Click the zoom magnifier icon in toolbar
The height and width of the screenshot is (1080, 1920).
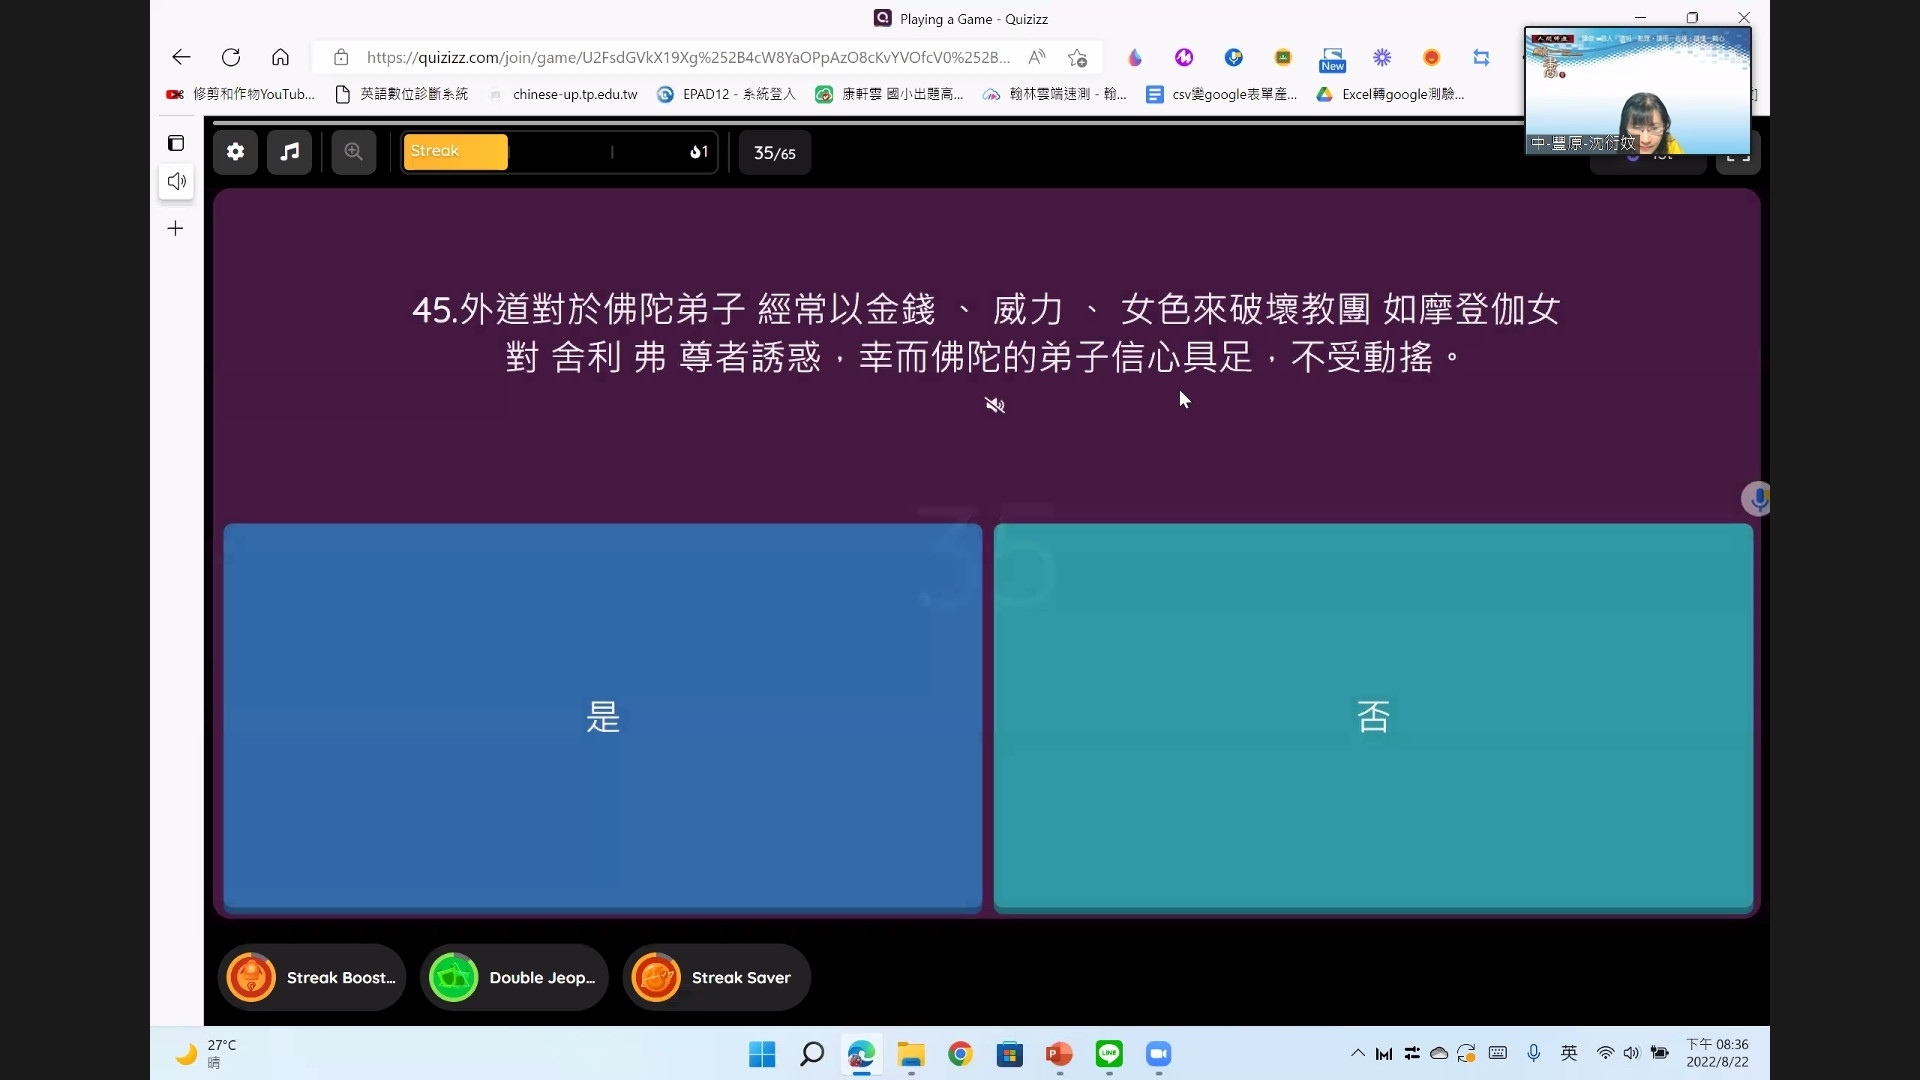354,152
